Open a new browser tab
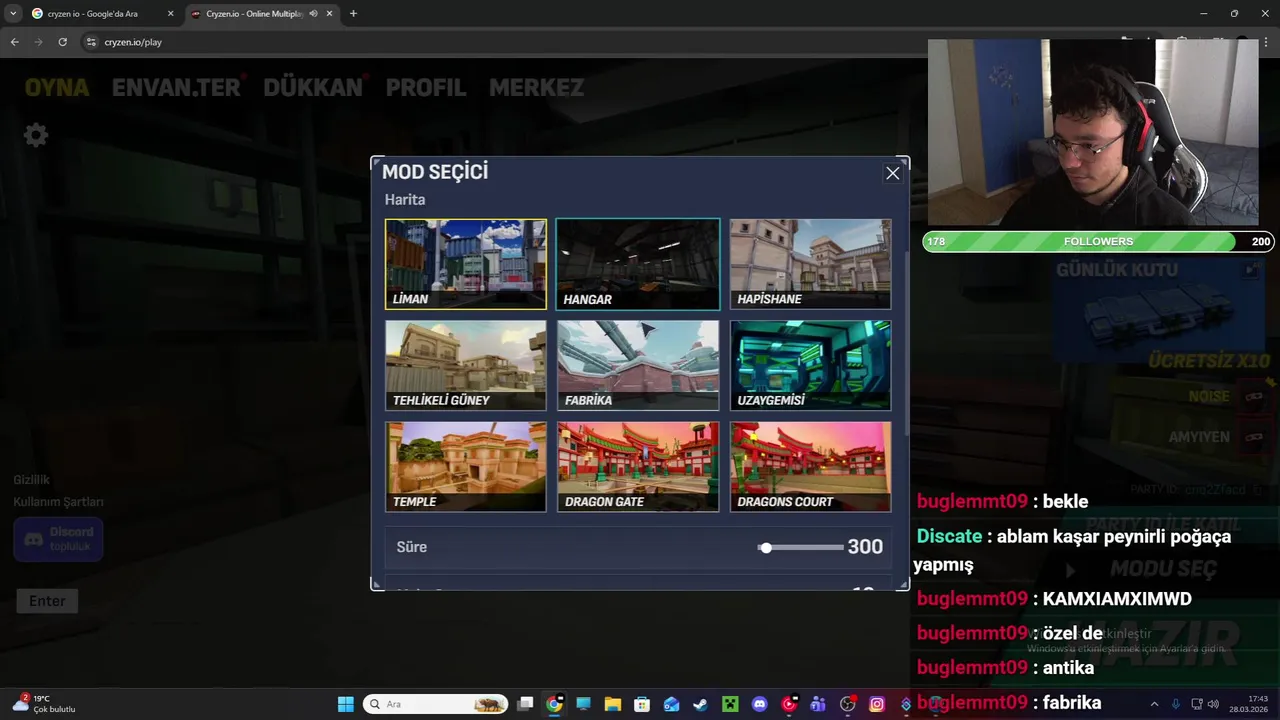 (353, 14)
